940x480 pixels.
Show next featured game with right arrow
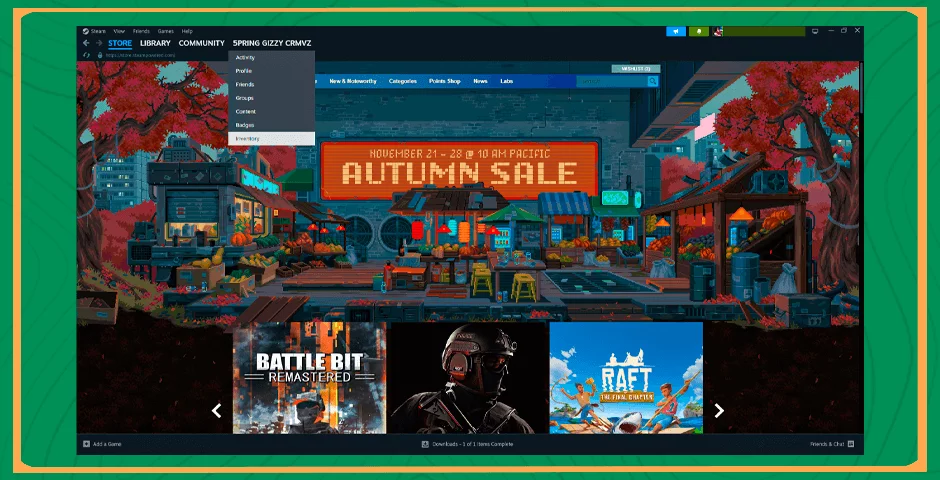(719, 410)
